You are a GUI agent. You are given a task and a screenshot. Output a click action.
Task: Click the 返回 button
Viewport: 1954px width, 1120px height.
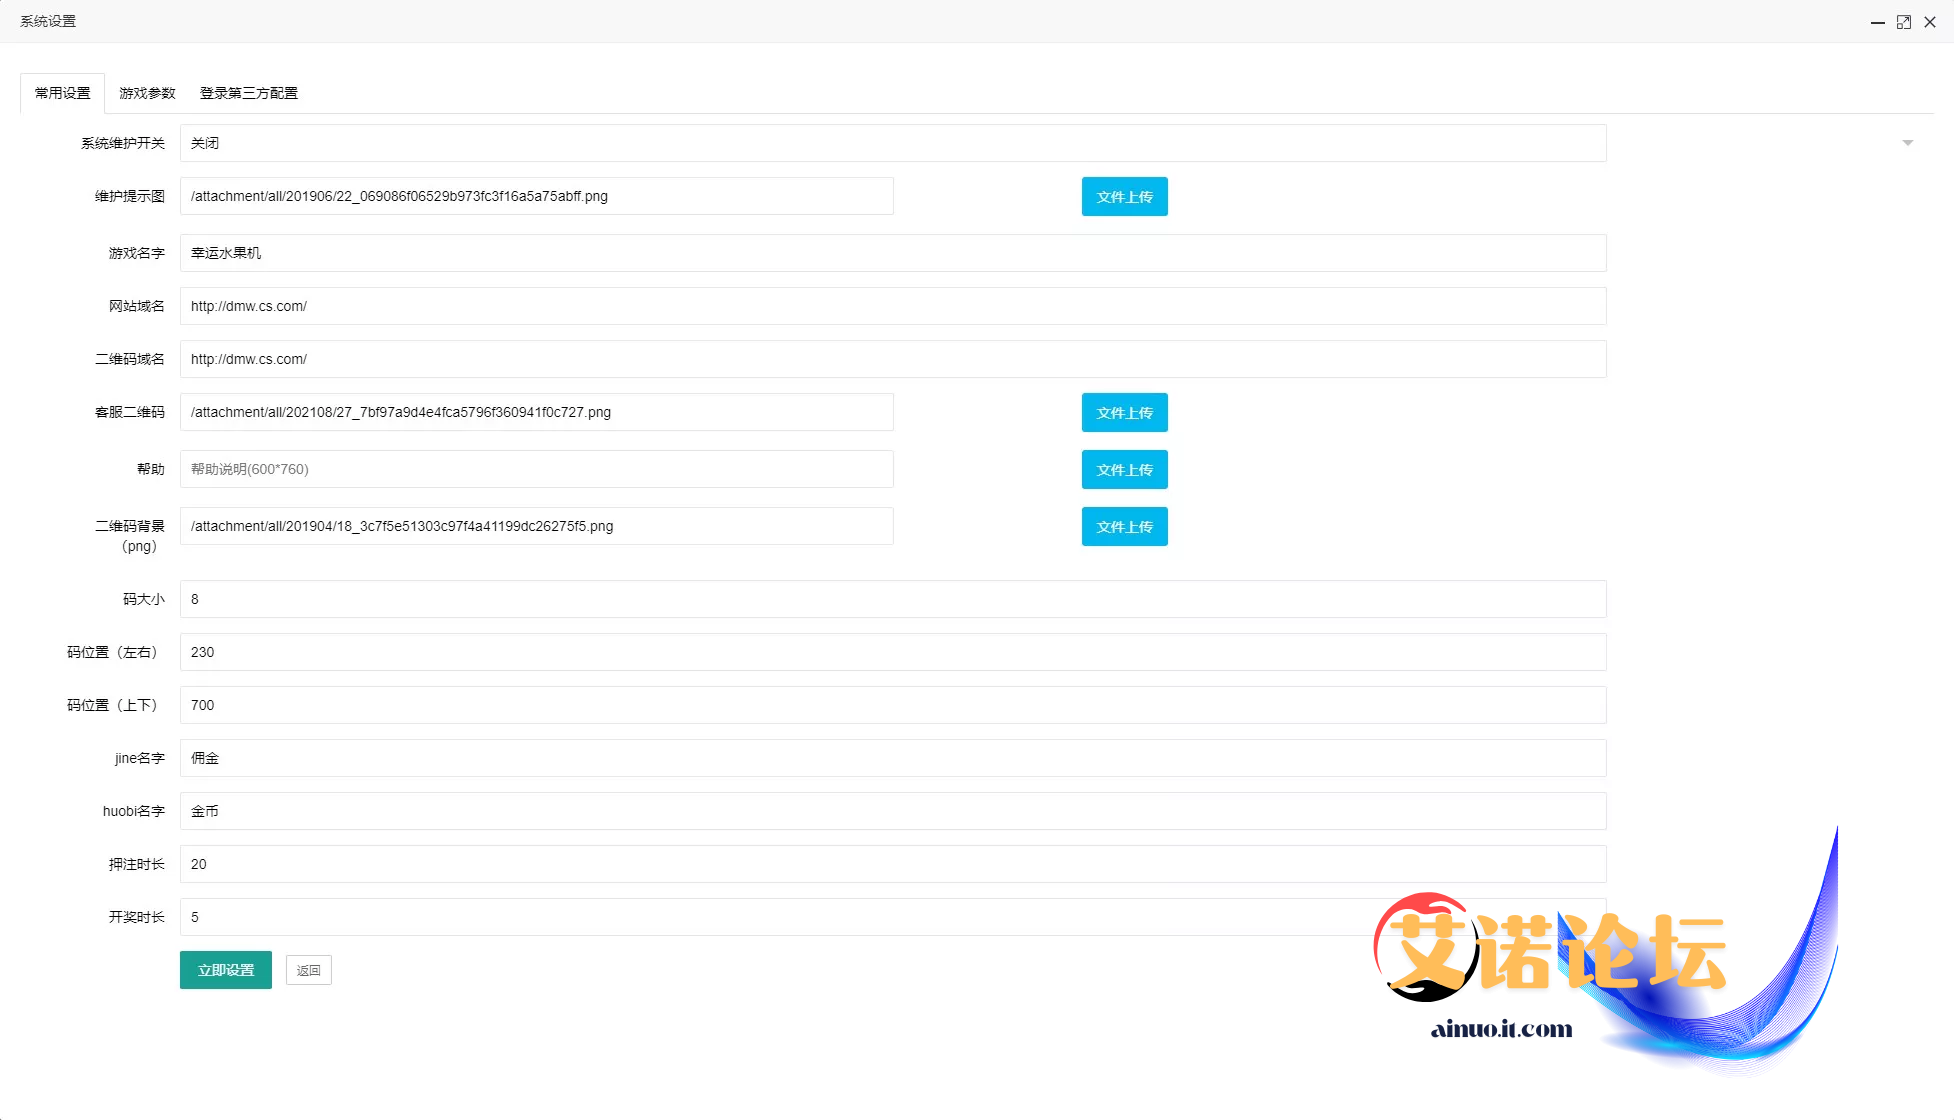(308, 970)
